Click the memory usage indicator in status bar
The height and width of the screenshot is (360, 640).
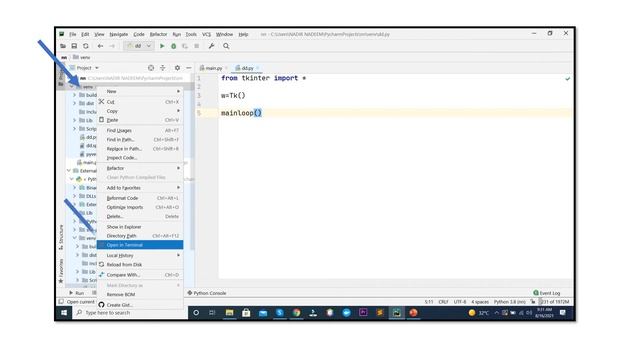pyautogui.click(x=554, y=302)
